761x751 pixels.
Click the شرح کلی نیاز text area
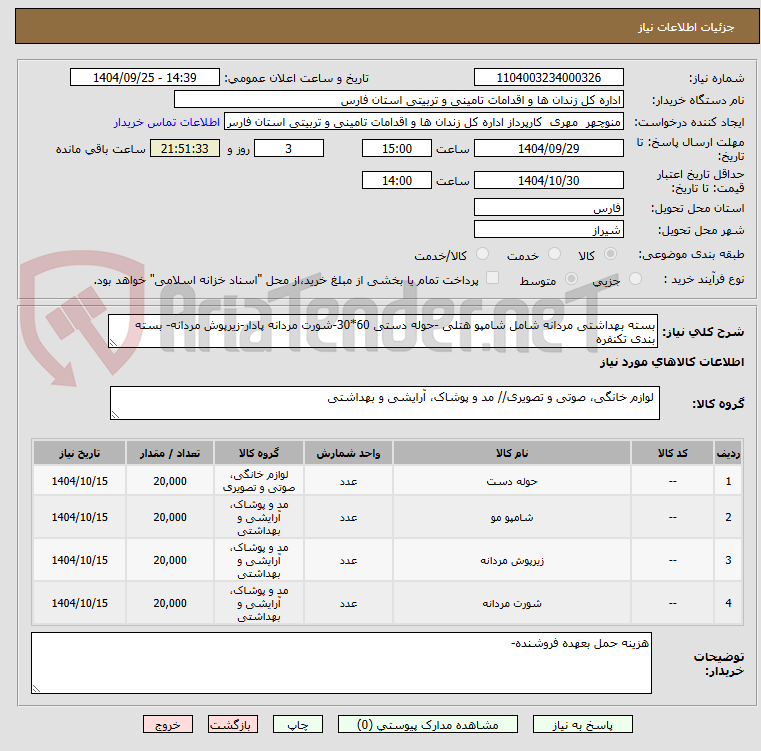click(x=383, y=331)
